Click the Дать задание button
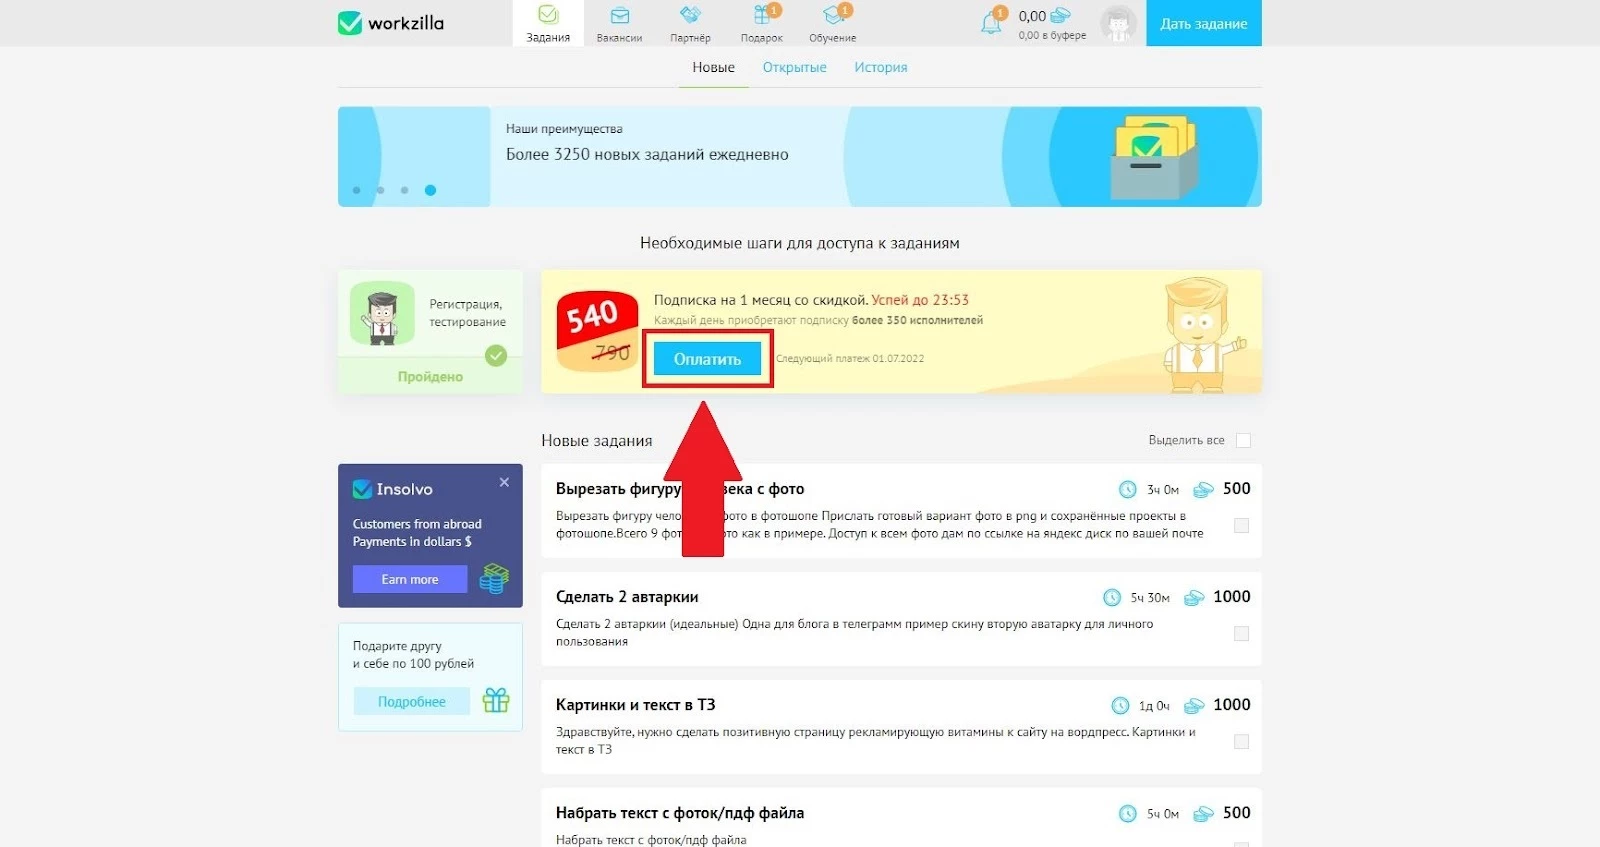The image size is (1600, 847). point(1204,23)
